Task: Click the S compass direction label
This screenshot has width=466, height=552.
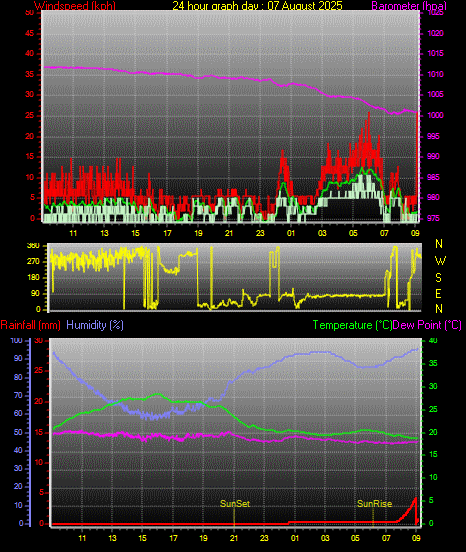Action: pos(439,278)
